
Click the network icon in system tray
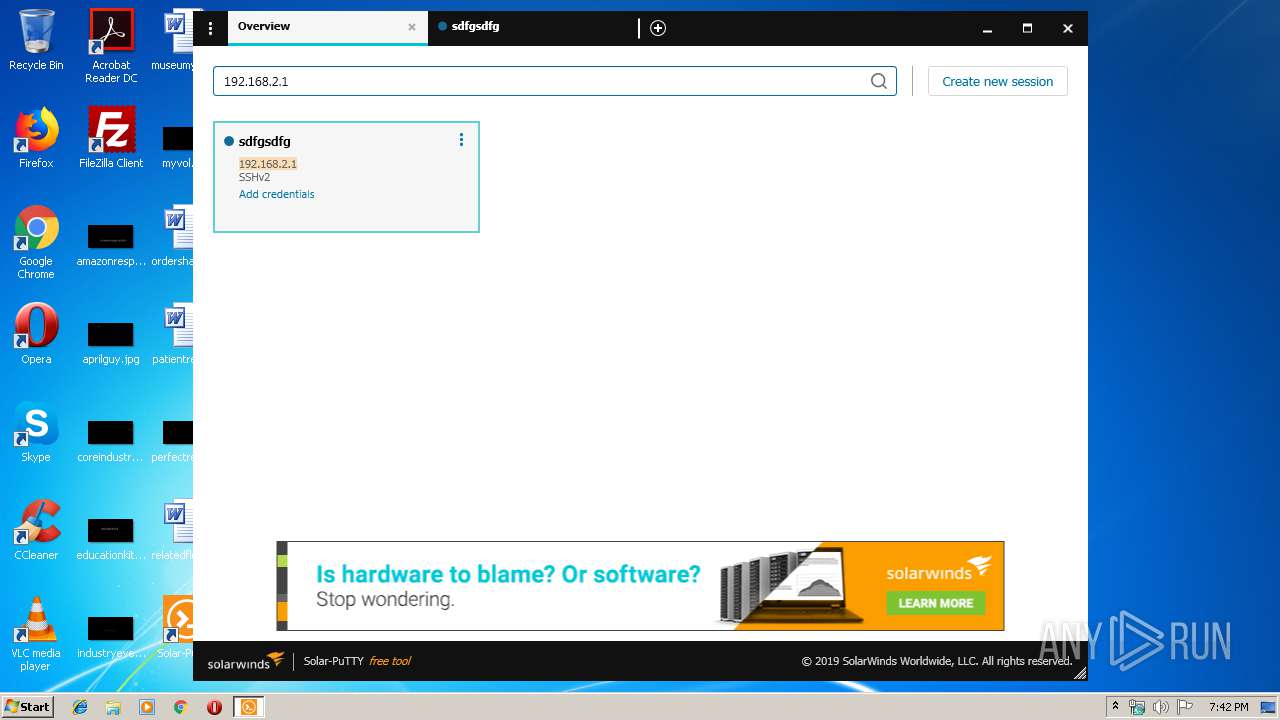click(1137, 707)
